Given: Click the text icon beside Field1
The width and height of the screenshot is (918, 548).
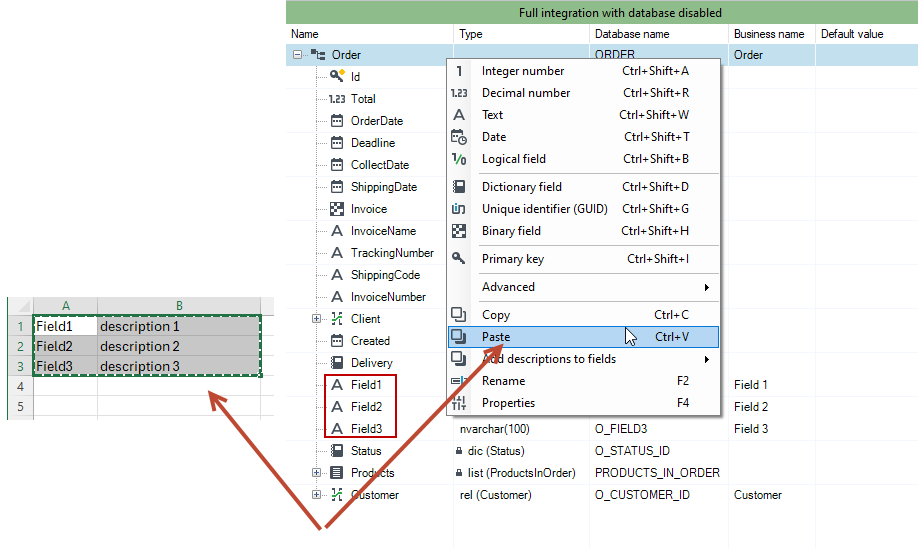Looking at the screenshot, I should coord(337,385).
